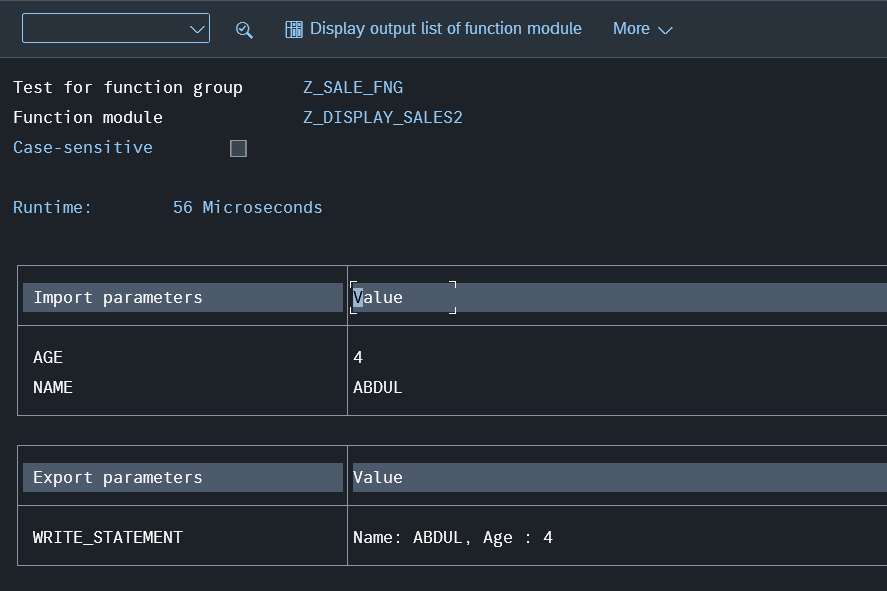Screen dimensions: 887x591
Task: Select the Value header of import table
Action: pos(378,298)
